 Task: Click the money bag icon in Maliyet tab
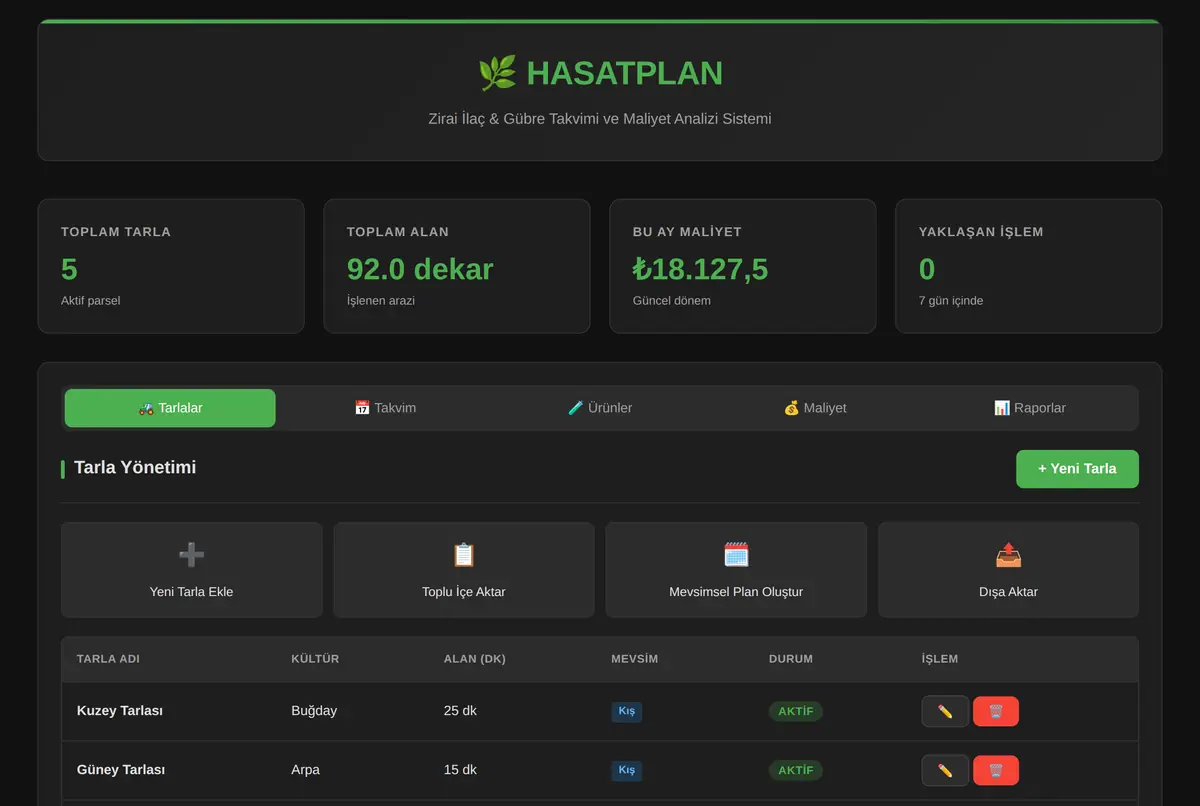point(791,408)
